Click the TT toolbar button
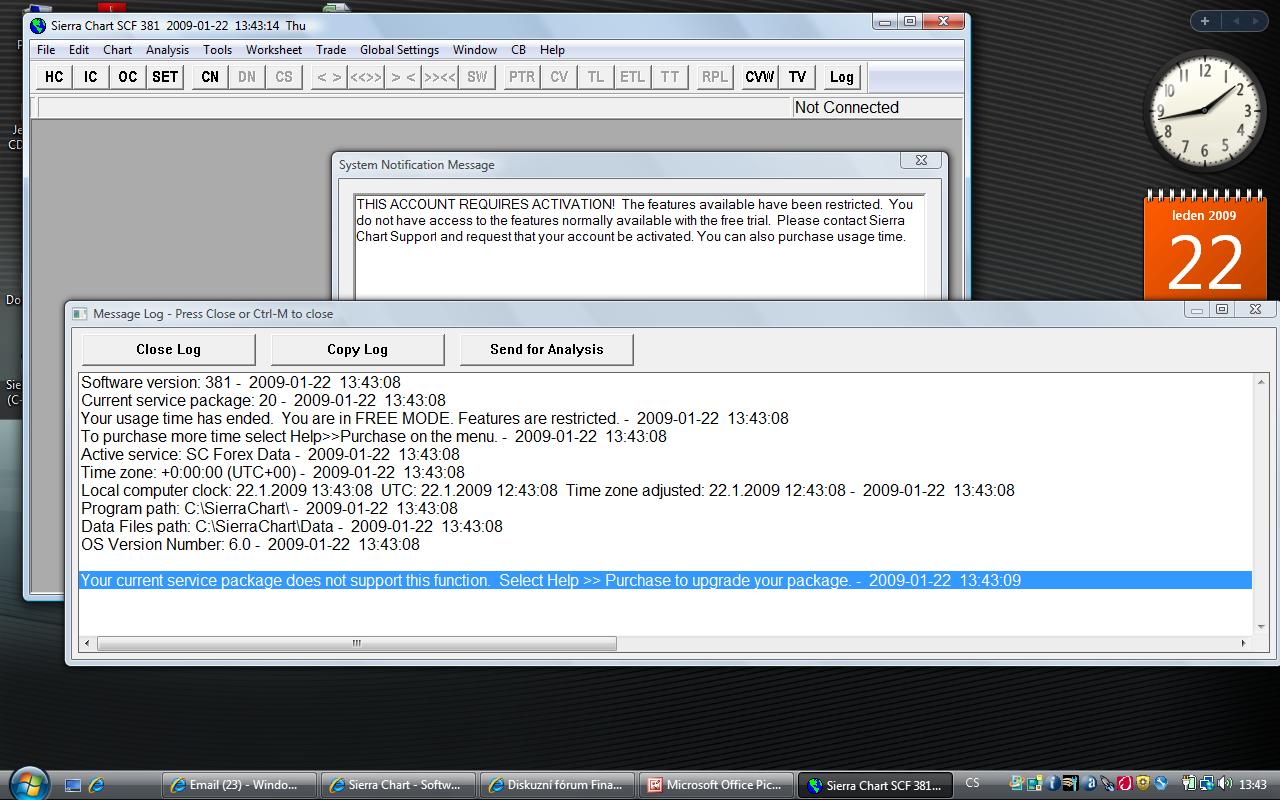This screenshot has width=1280, height=800. point(670,77)
